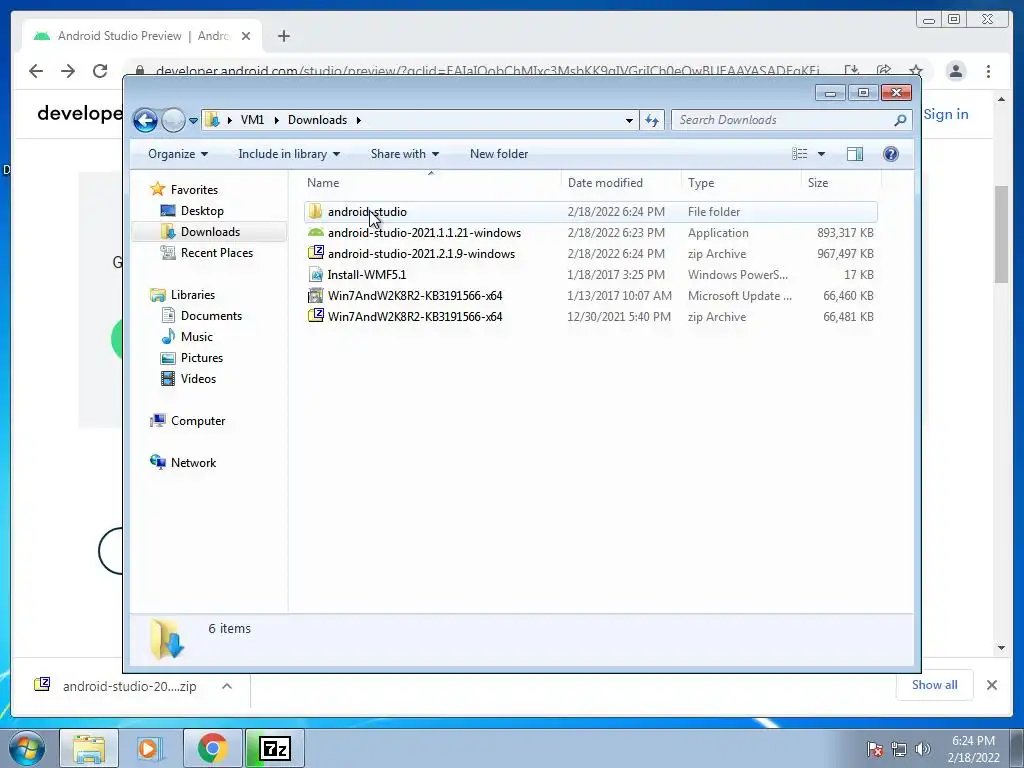Toggle the preview pane
1024x768 pixels.
855,154
